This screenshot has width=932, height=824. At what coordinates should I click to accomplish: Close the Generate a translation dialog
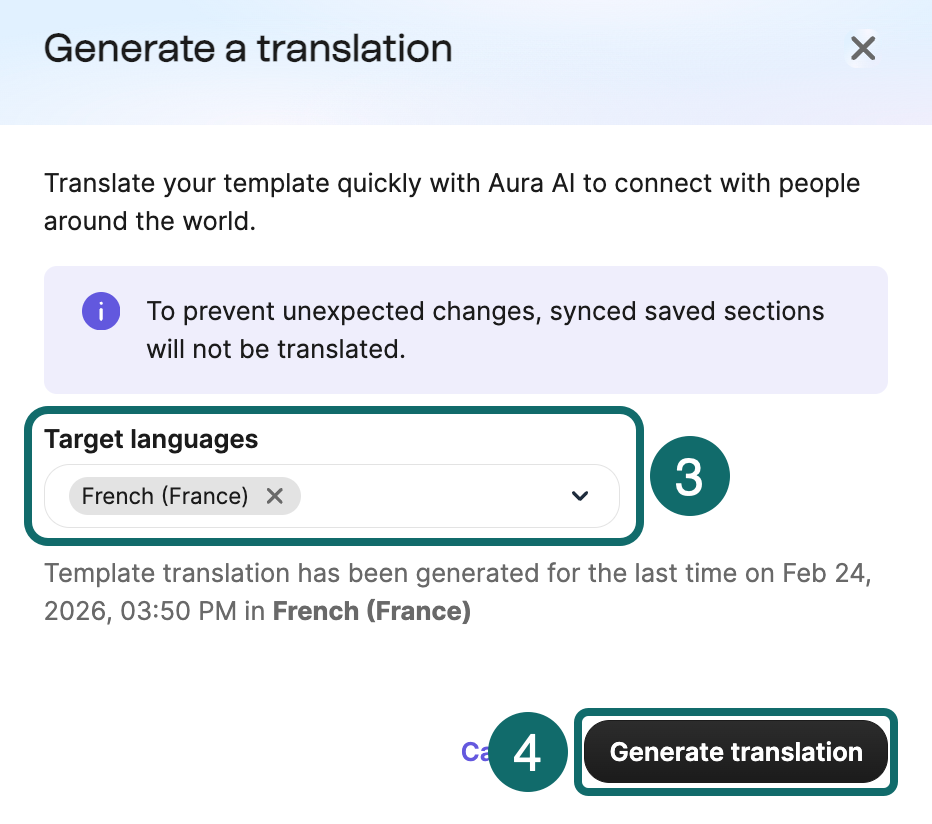tap(862, 48)
